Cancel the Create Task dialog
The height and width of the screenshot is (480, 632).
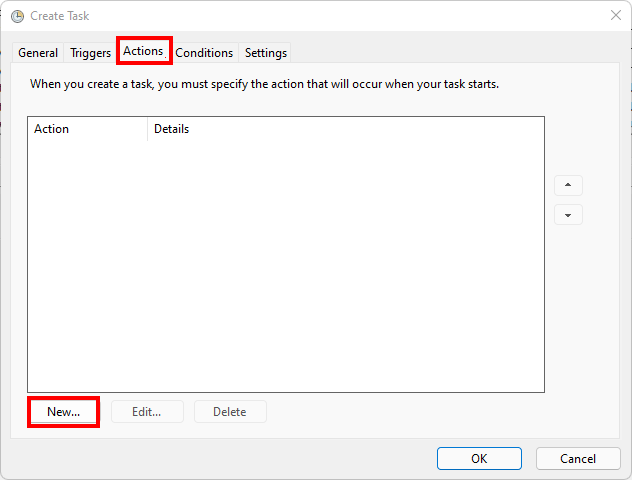pyautogui.click(x=578, y=458)
